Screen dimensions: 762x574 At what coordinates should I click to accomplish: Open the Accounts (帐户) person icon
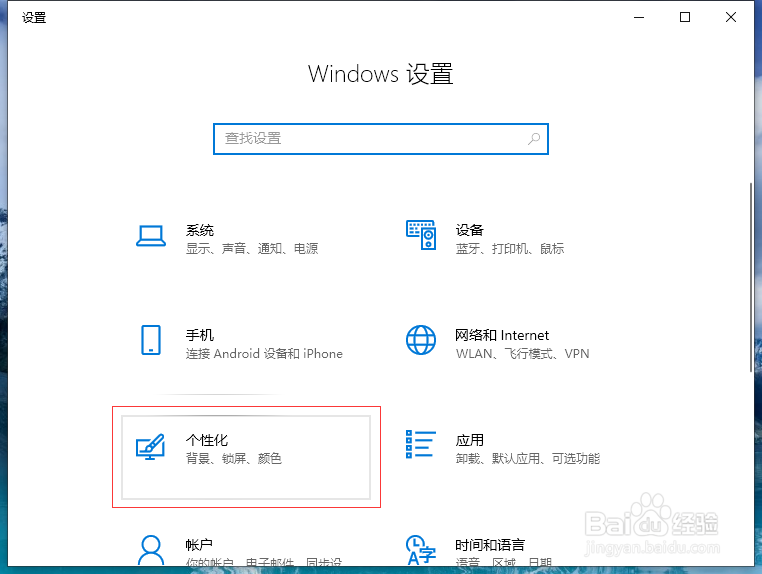click(x=151, y=550)
